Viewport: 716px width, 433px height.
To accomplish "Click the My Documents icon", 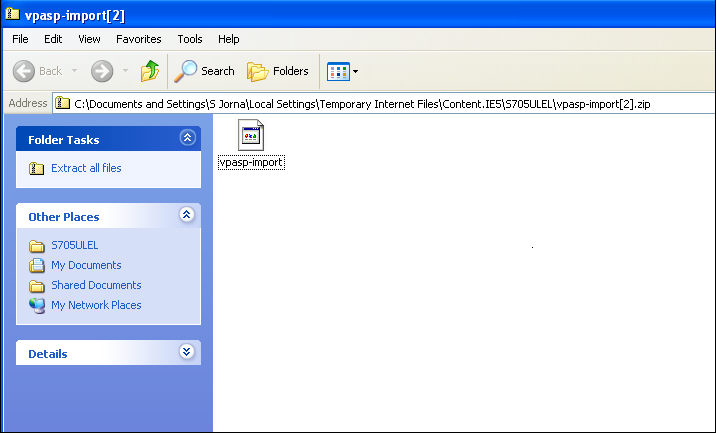I will [37, 265].
